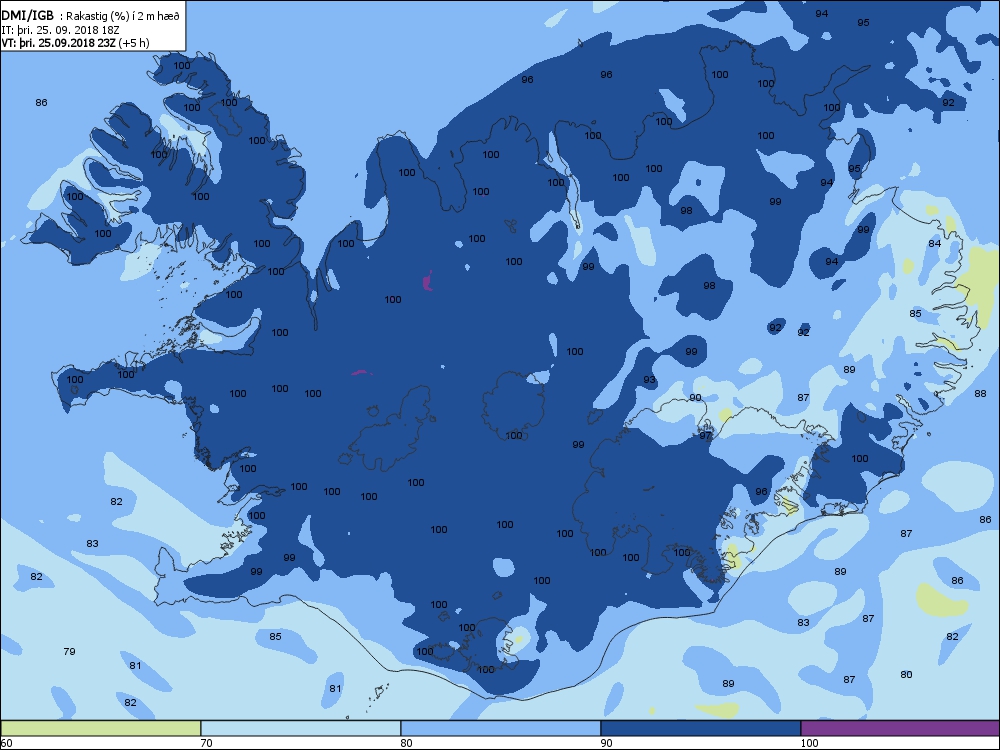Click the humidity value "97" on the map

point(705,436)
